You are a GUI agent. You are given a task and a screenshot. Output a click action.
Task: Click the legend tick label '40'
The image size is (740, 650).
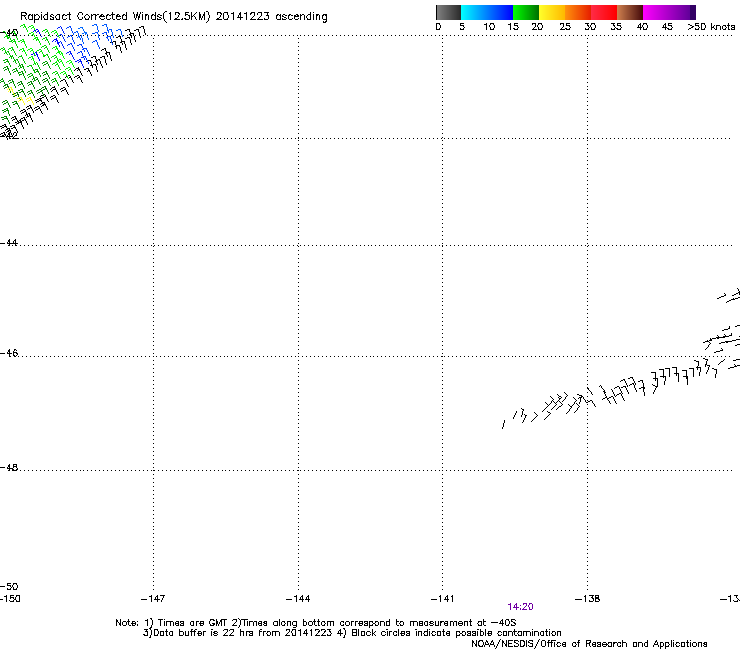click(642, 27)
